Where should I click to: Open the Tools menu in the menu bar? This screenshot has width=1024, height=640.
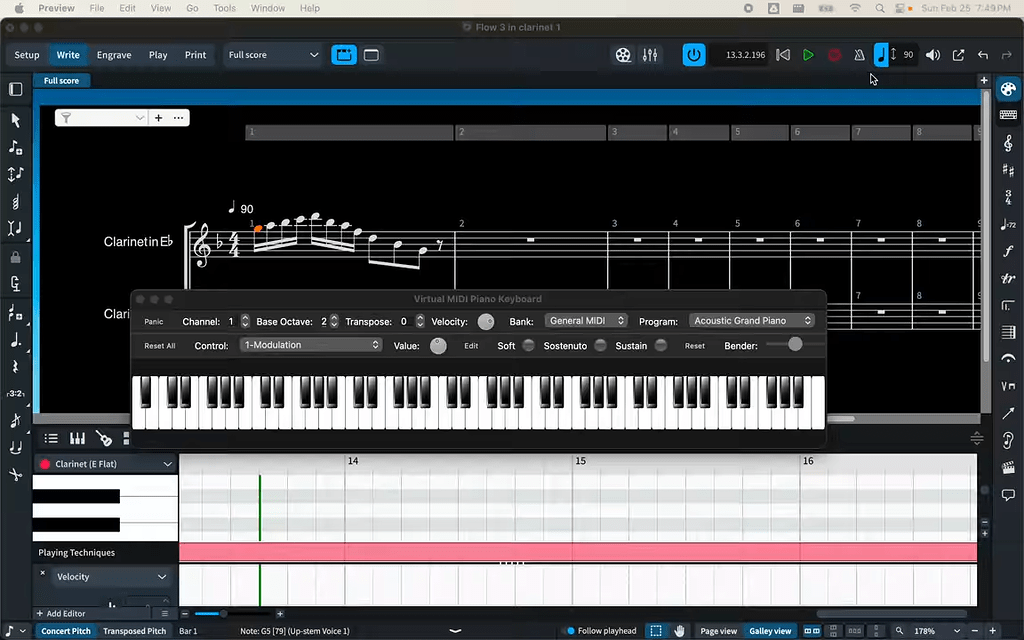click(x=224, y=8)
